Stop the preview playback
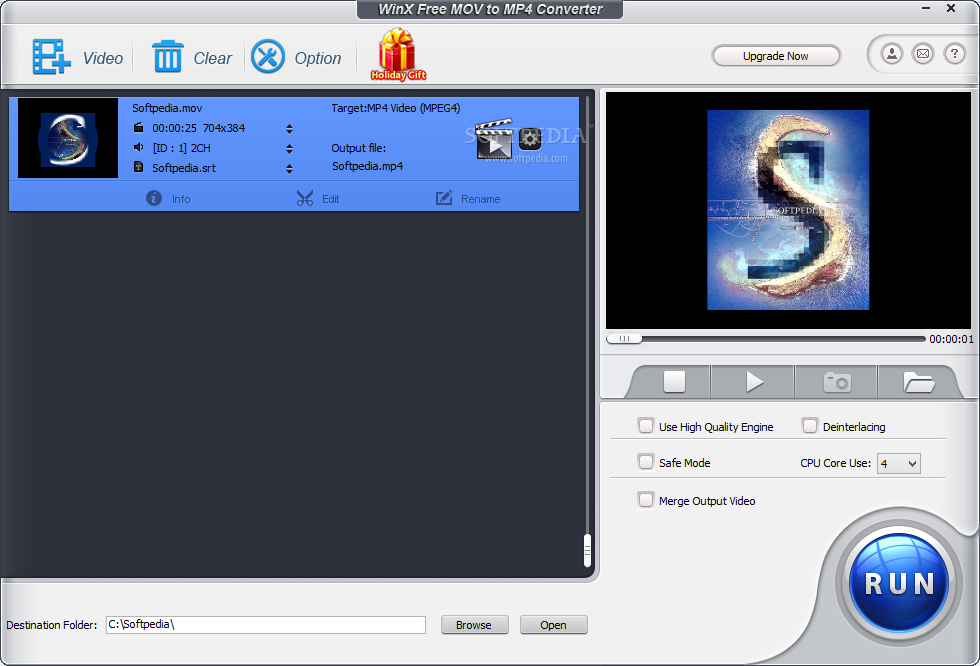This screenshot has width=980, height=666. pyautogui.click(x=674, y=381)
